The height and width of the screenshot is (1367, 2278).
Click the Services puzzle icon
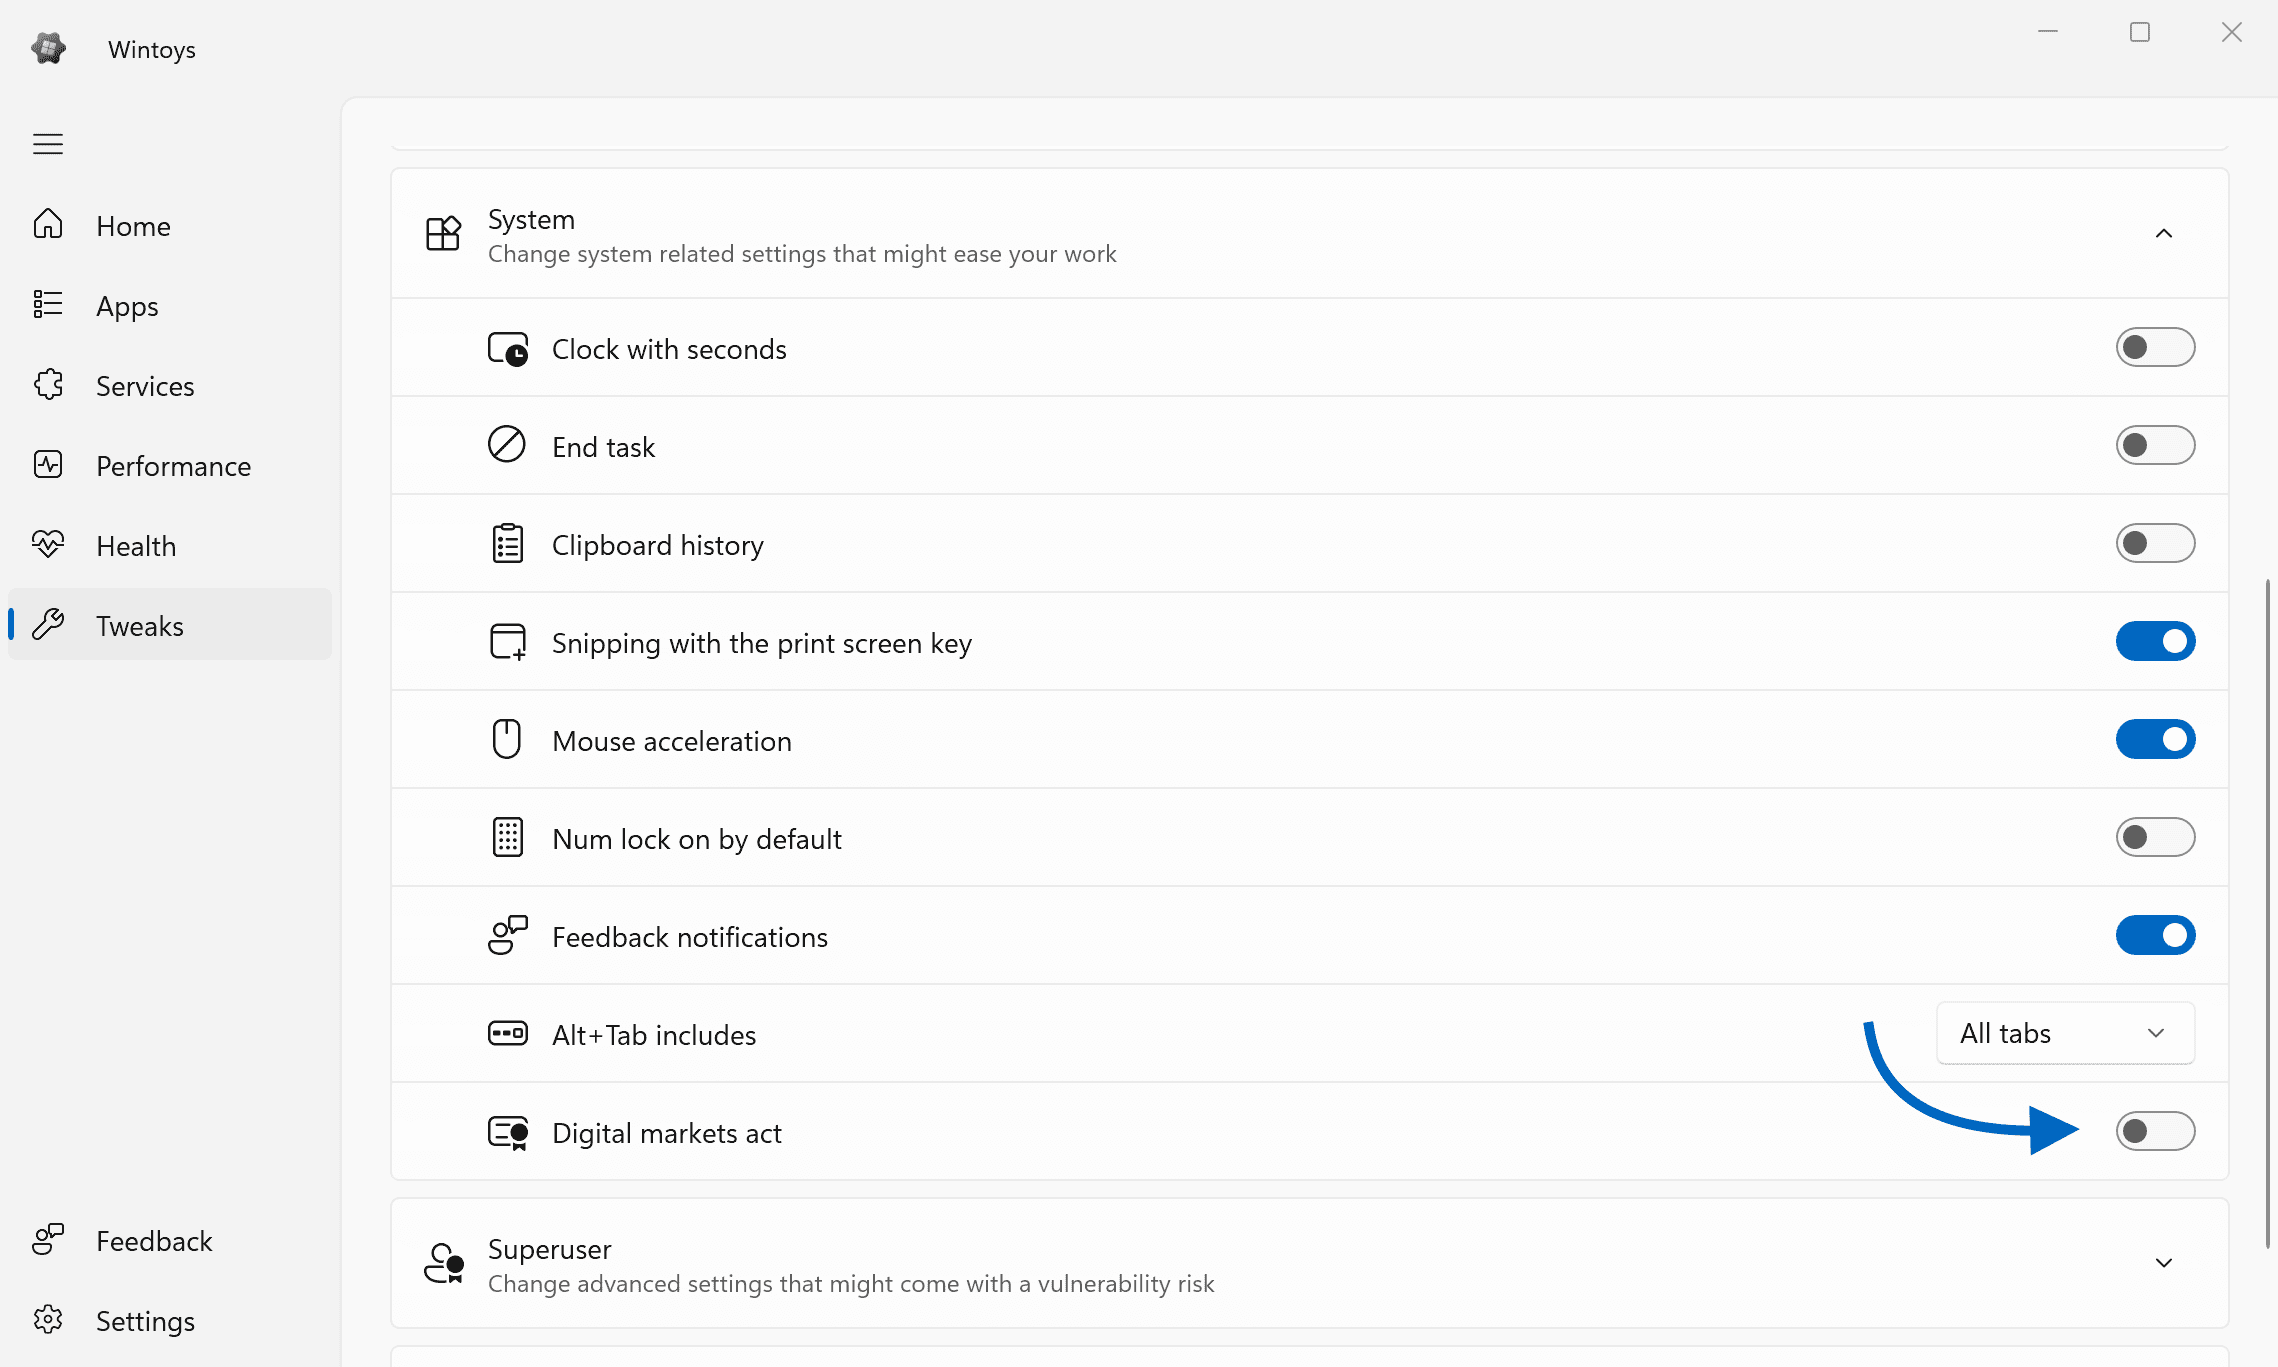coord(48,384)
